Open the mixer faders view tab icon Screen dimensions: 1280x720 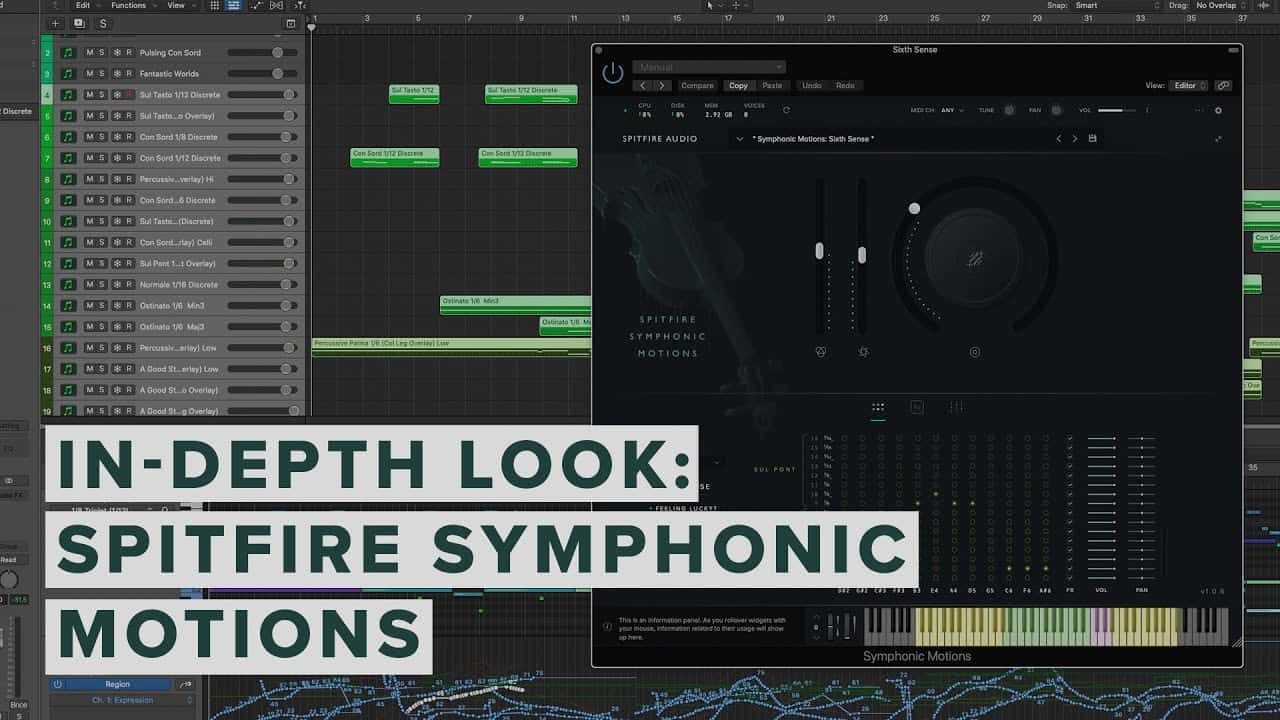(x=956, y=407)
